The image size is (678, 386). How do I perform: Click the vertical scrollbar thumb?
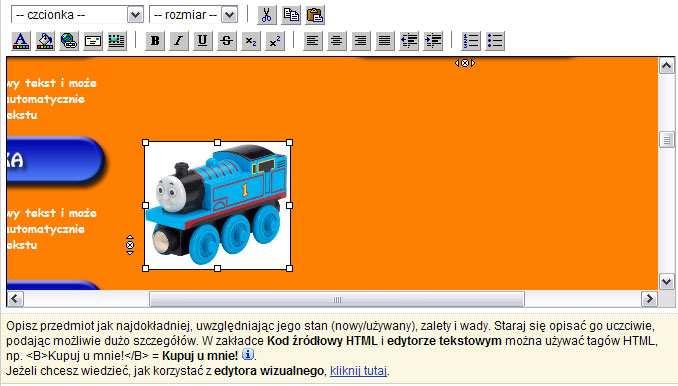667,140
